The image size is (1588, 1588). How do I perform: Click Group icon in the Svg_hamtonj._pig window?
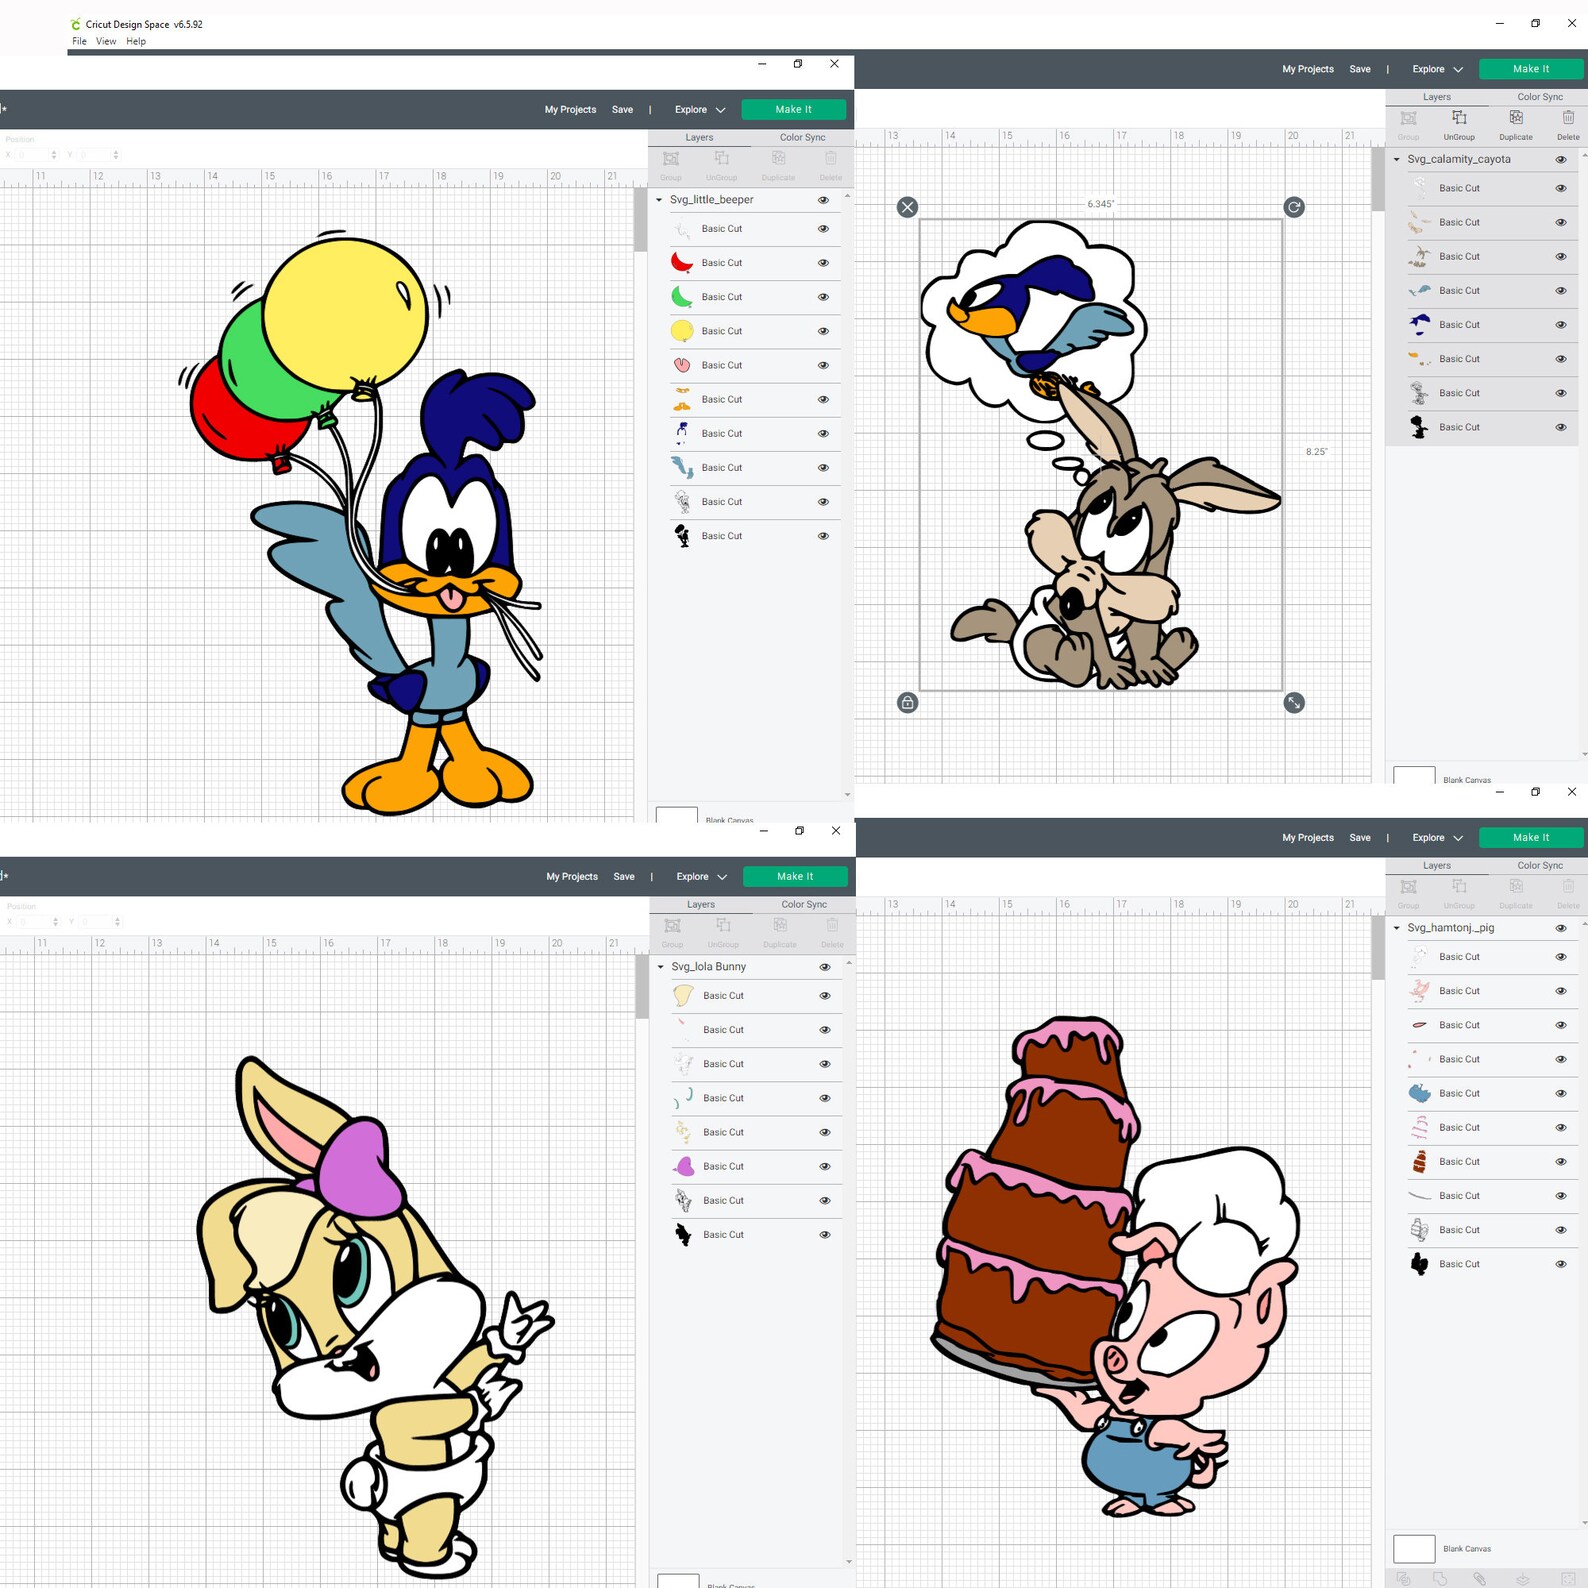[x=1408, y=887]
